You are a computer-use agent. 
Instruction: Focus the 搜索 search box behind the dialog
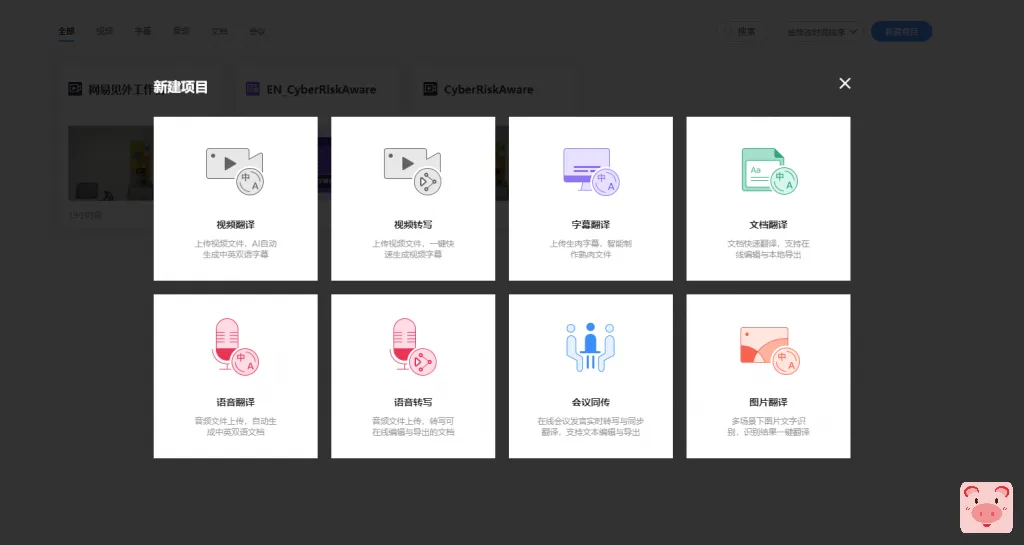pos(742,31)
